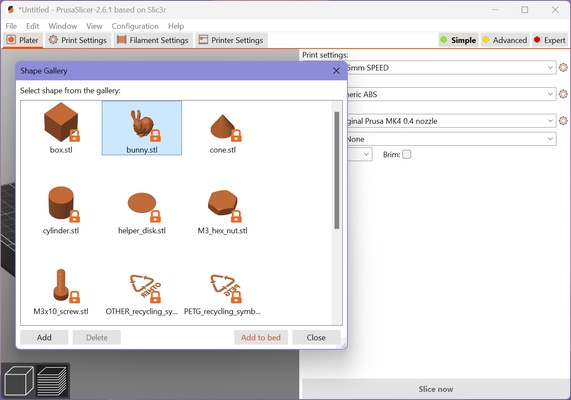Click the Delete button in Shape Gallery

tap(97, 337)
